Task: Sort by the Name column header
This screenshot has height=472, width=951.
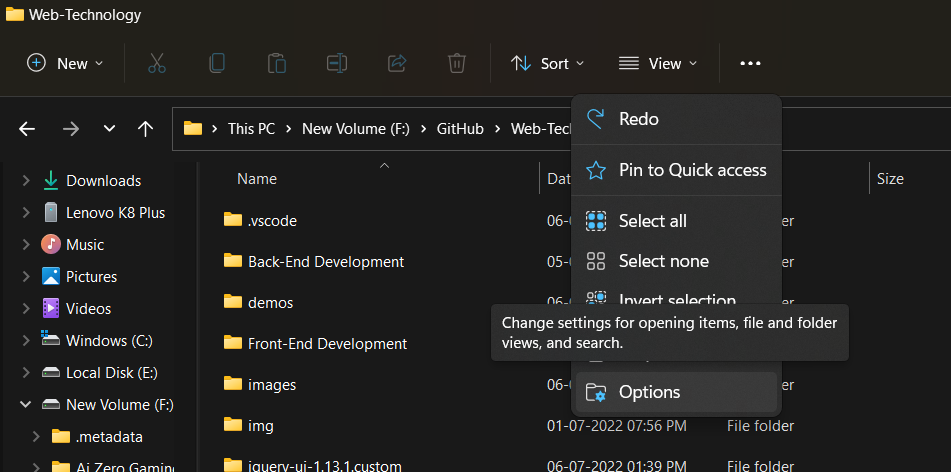Action: [257, 179]
